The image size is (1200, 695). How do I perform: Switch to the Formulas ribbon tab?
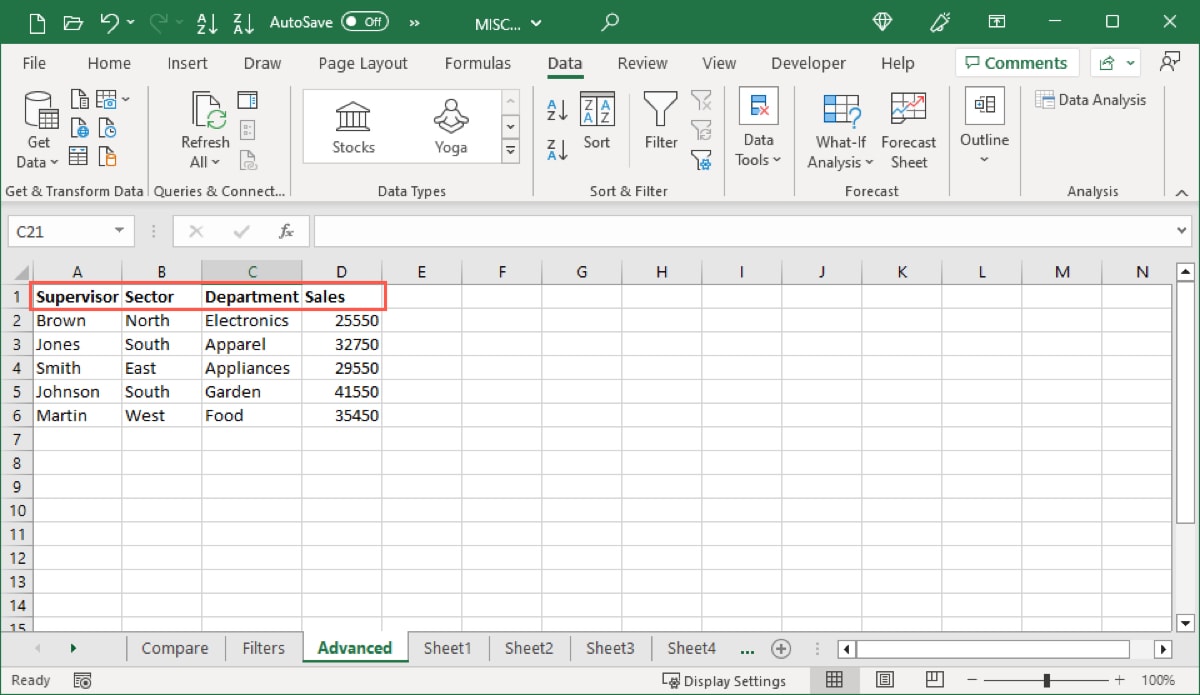click(x=478, y=63)
